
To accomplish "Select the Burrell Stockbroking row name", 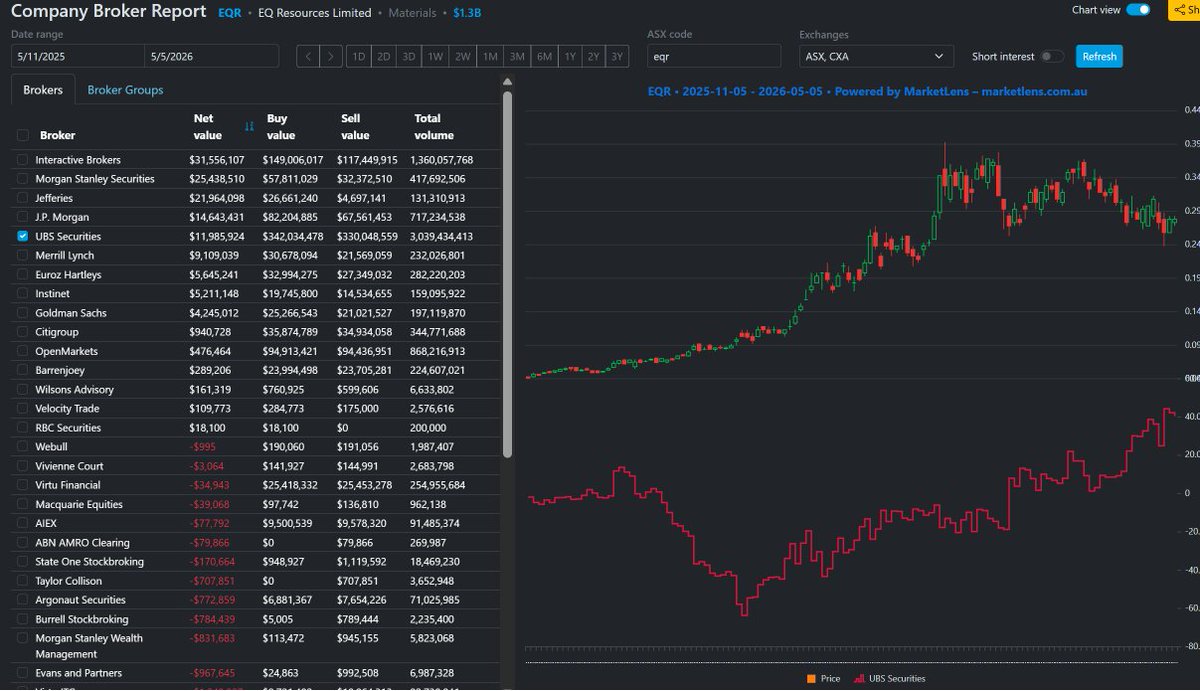I will coord(81,619).
